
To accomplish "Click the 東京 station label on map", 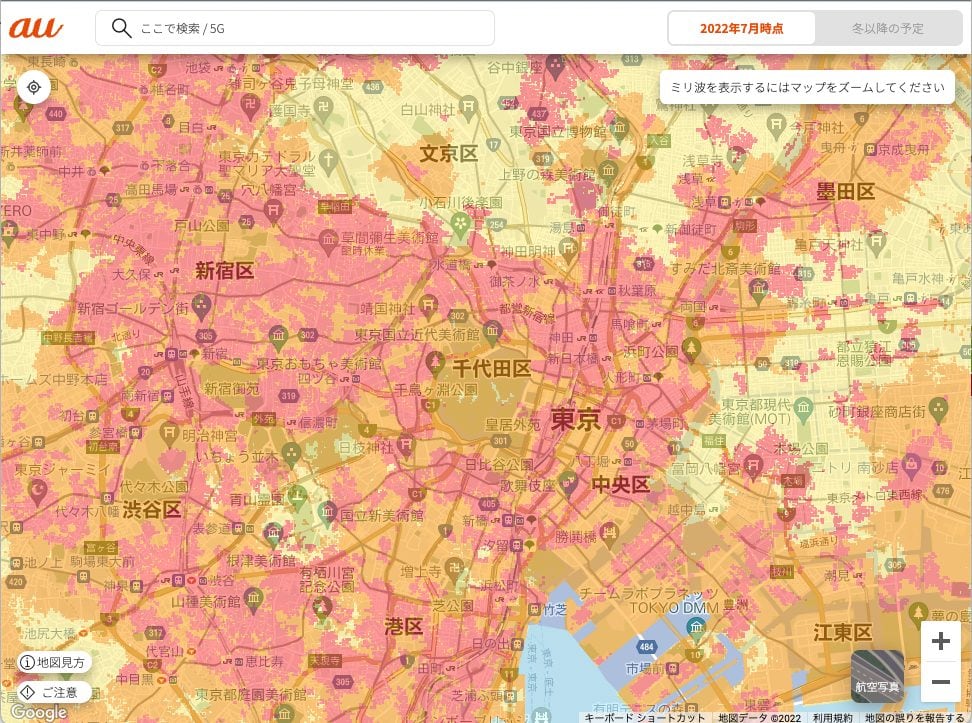I will tap(575, 419).
